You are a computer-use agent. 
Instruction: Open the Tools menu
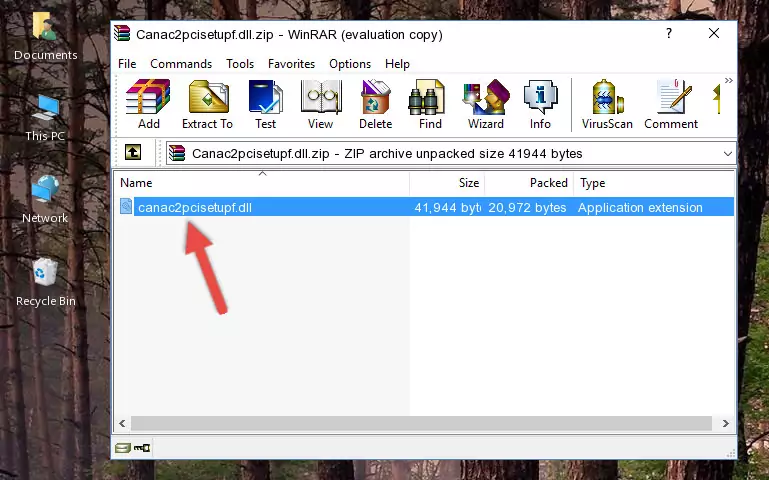(x=240, y=64)
